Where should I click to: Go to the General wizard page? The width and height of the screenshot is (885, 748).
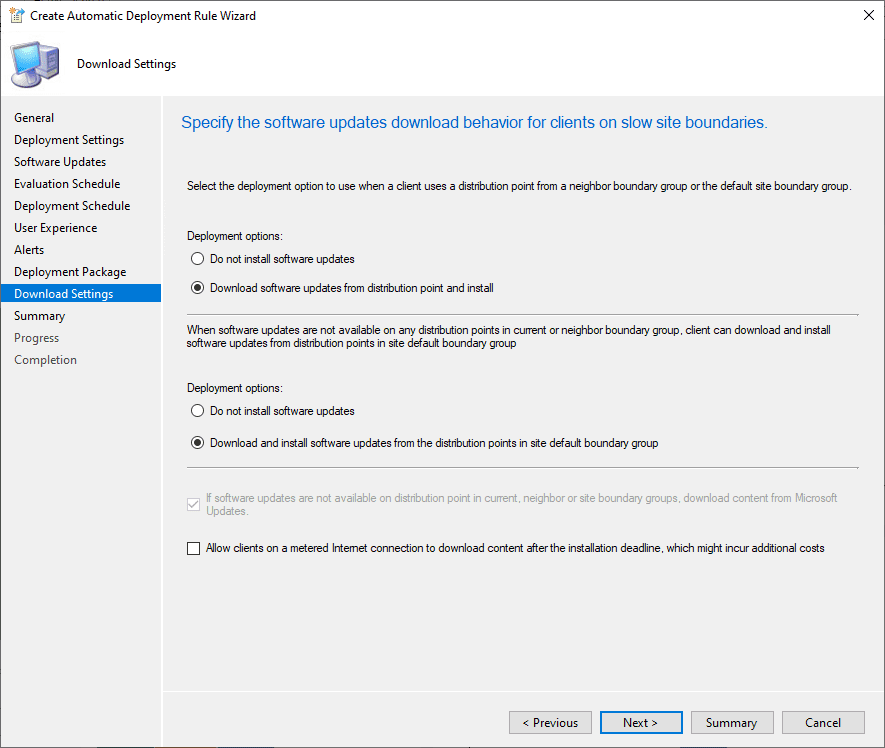pos(34,118)
